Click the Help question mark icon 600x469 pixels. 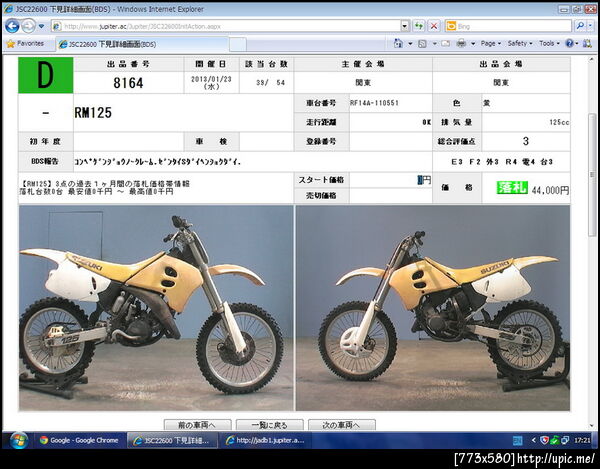[569, 44]
